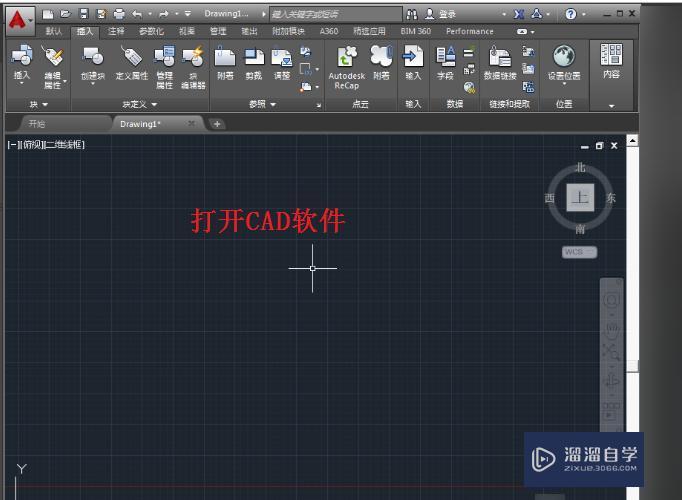The height and width of the screenshot is (500, 682).
Task: Click the update fields icon in 数据 panel
Action: 468,53
